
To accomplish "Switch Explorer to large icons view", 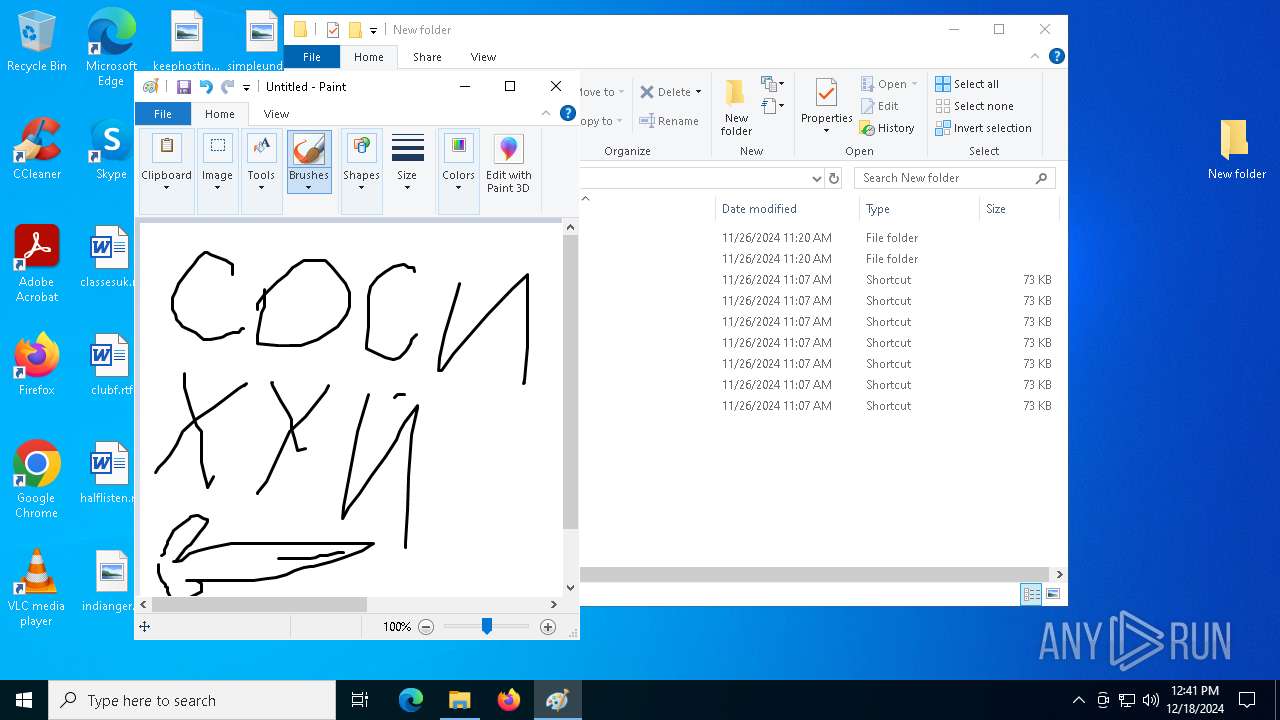I will pyautogui.click(x=1052, y=594).
